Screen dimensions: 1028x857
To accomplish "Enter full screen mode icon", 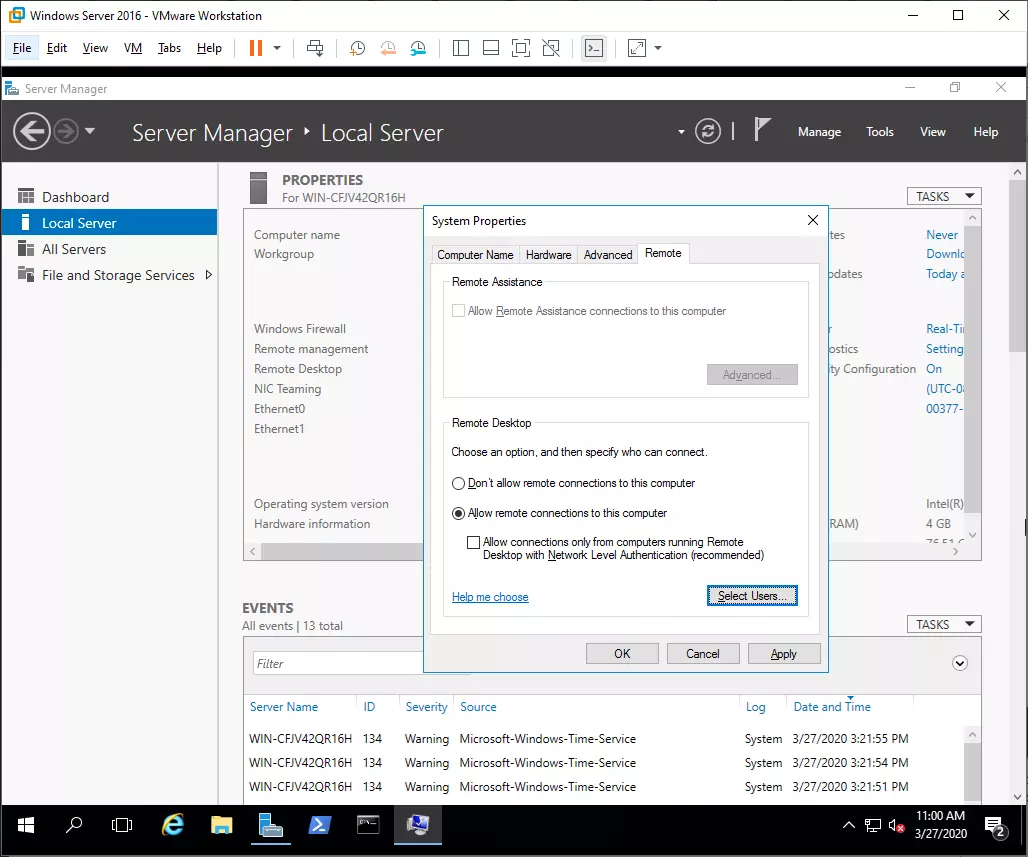I will tap(521, 48).
